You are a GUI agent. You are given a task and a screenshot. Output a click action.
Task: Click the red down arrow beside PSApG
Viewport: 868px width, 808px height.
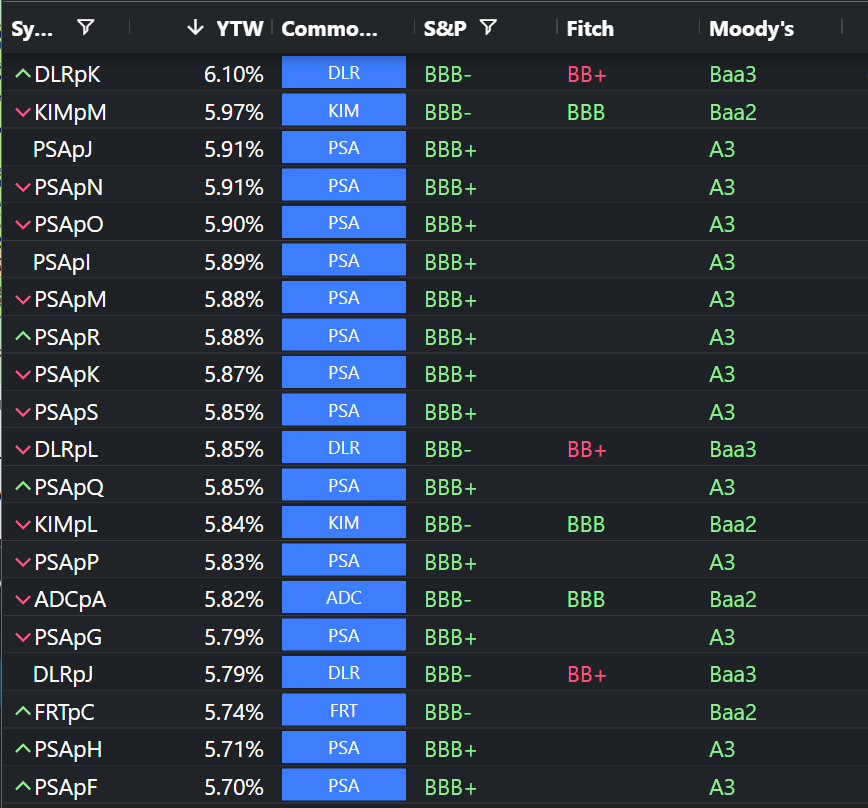coord(22,637)
